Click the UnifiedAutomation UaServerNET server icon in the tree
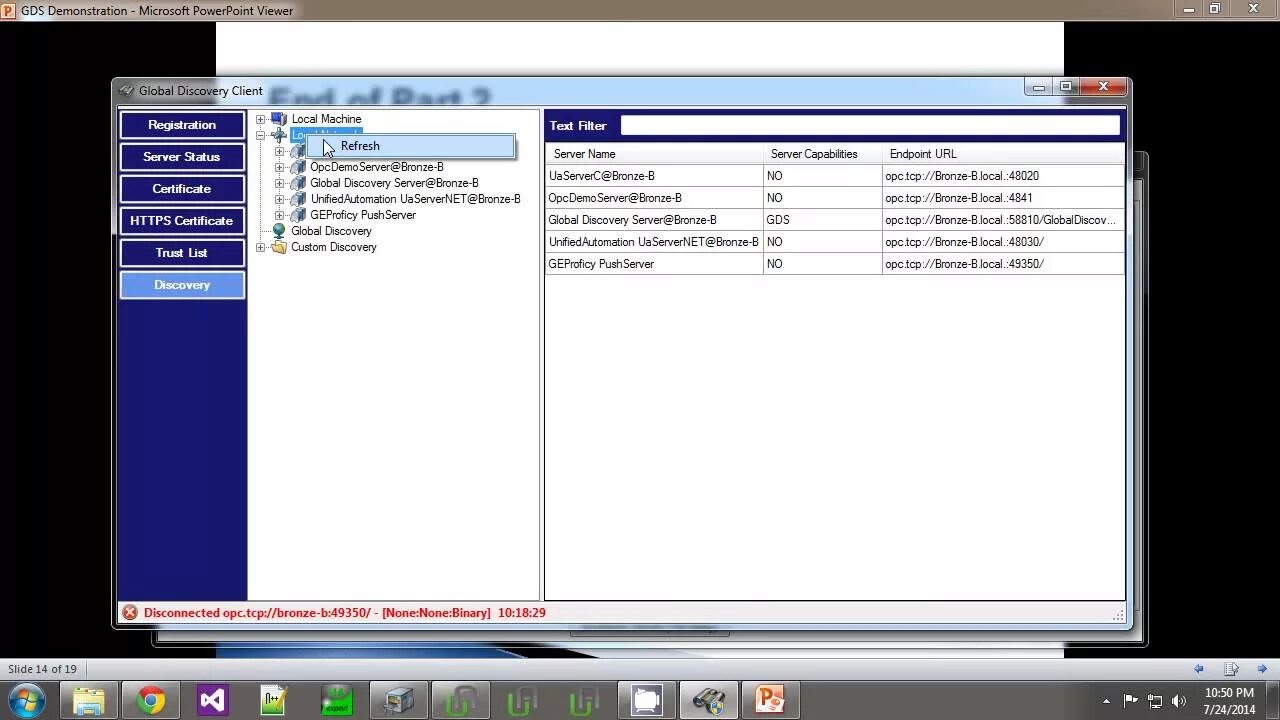Screen dimensions: 1280x720 [x=298, y=199]
